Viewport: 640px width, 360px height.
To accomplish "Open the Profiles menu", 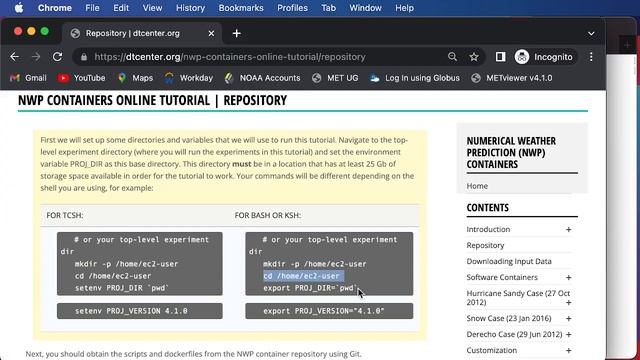I will [x=292, y=8].
